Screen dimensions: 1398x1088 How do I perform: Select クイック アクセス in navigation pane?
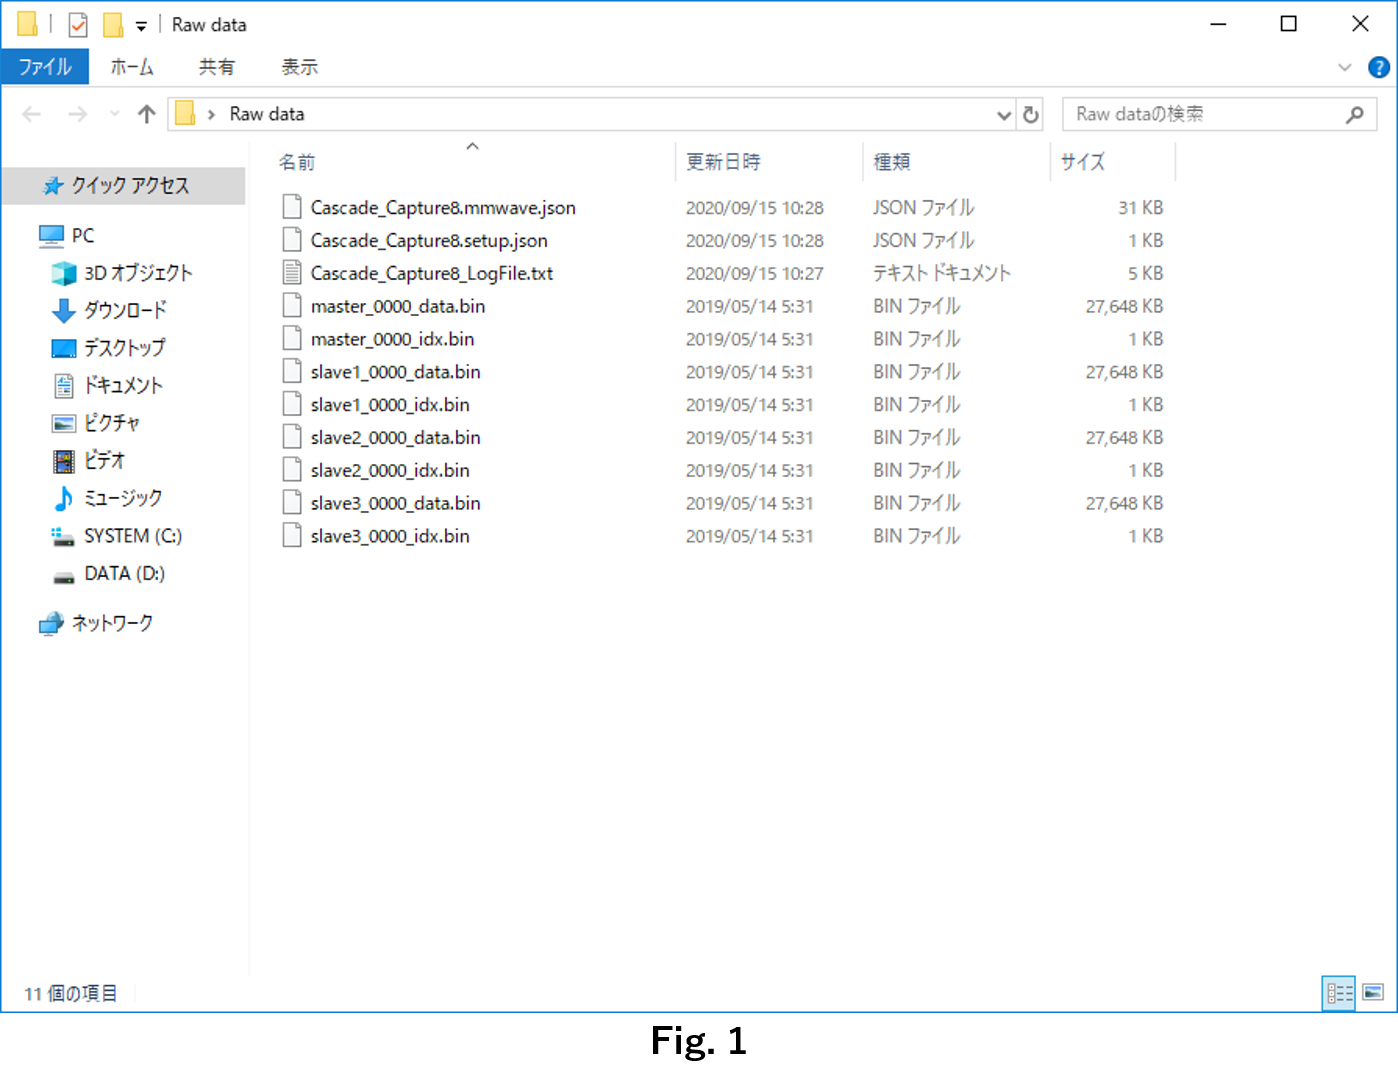pos(124,185)
